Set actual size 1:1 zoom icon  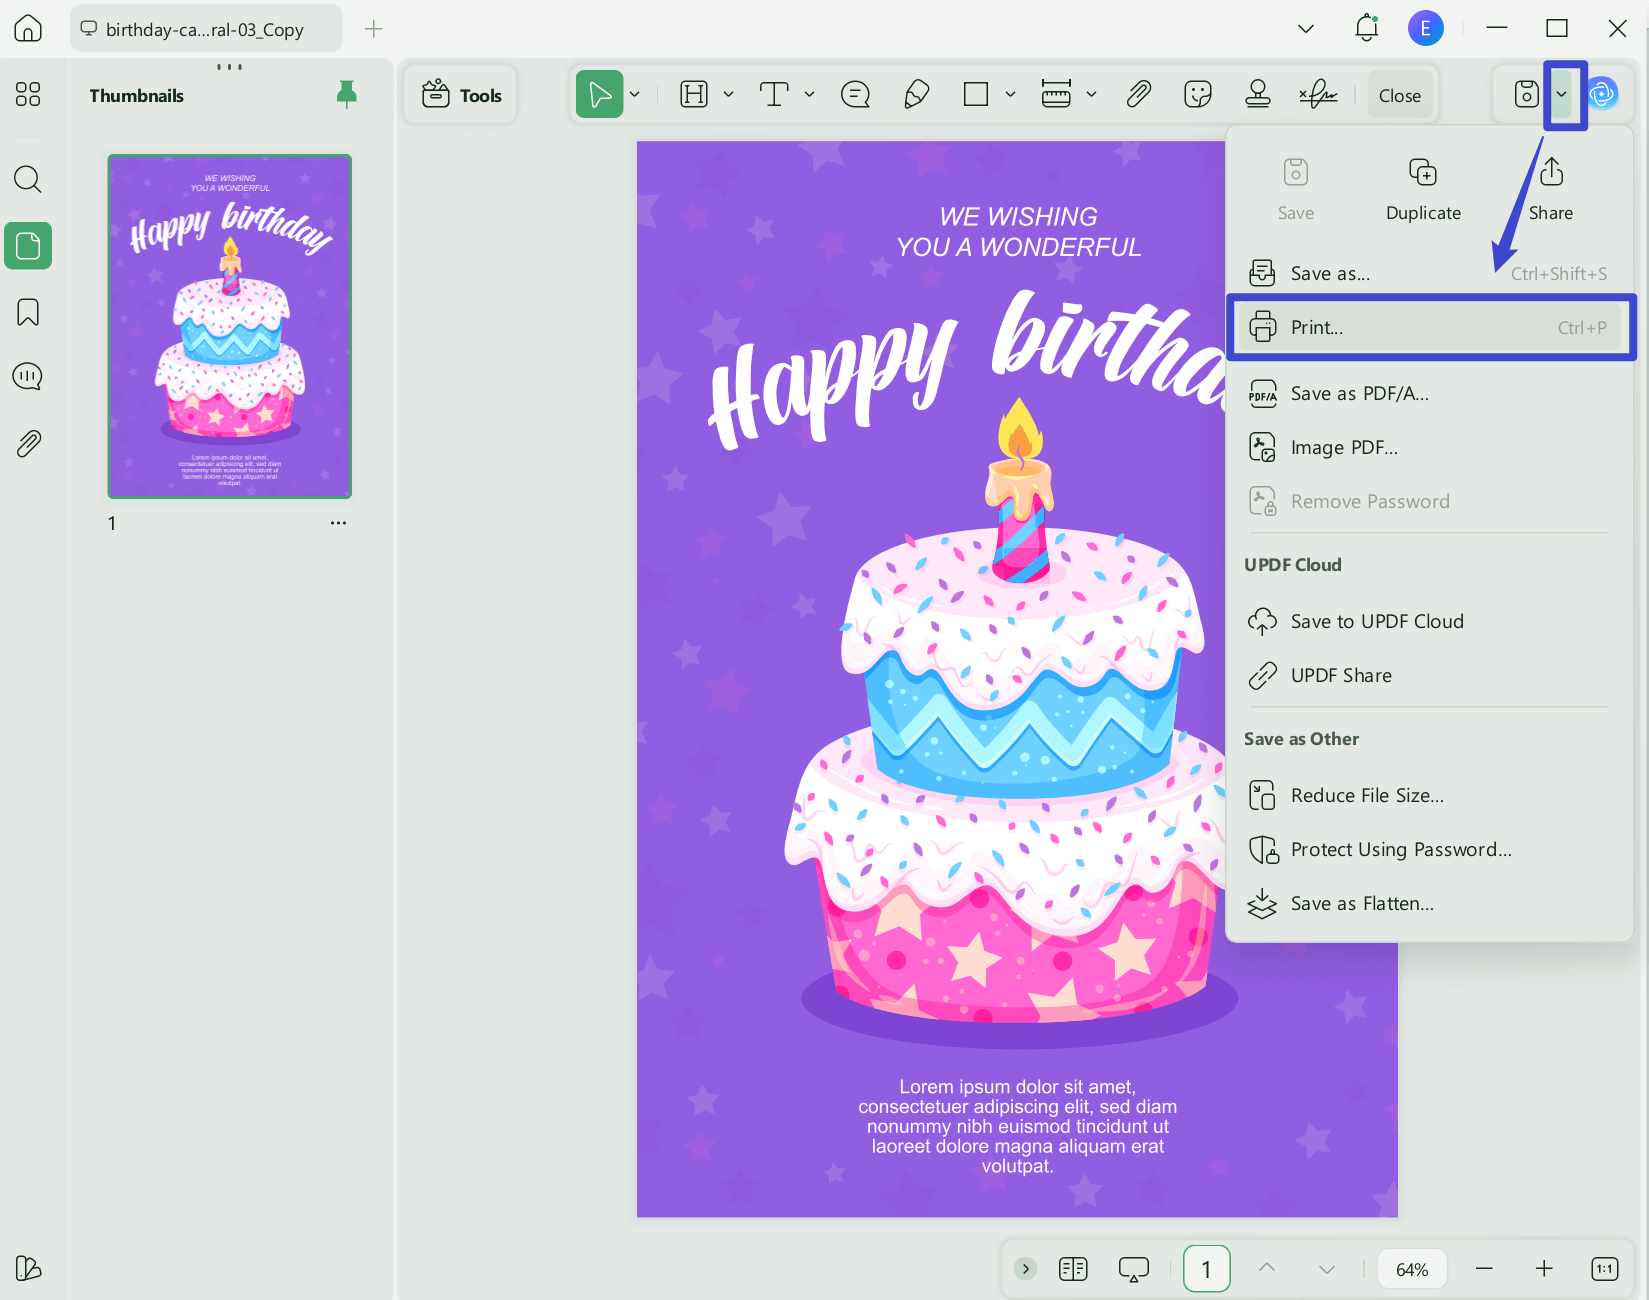[x=1604, y=1269]
